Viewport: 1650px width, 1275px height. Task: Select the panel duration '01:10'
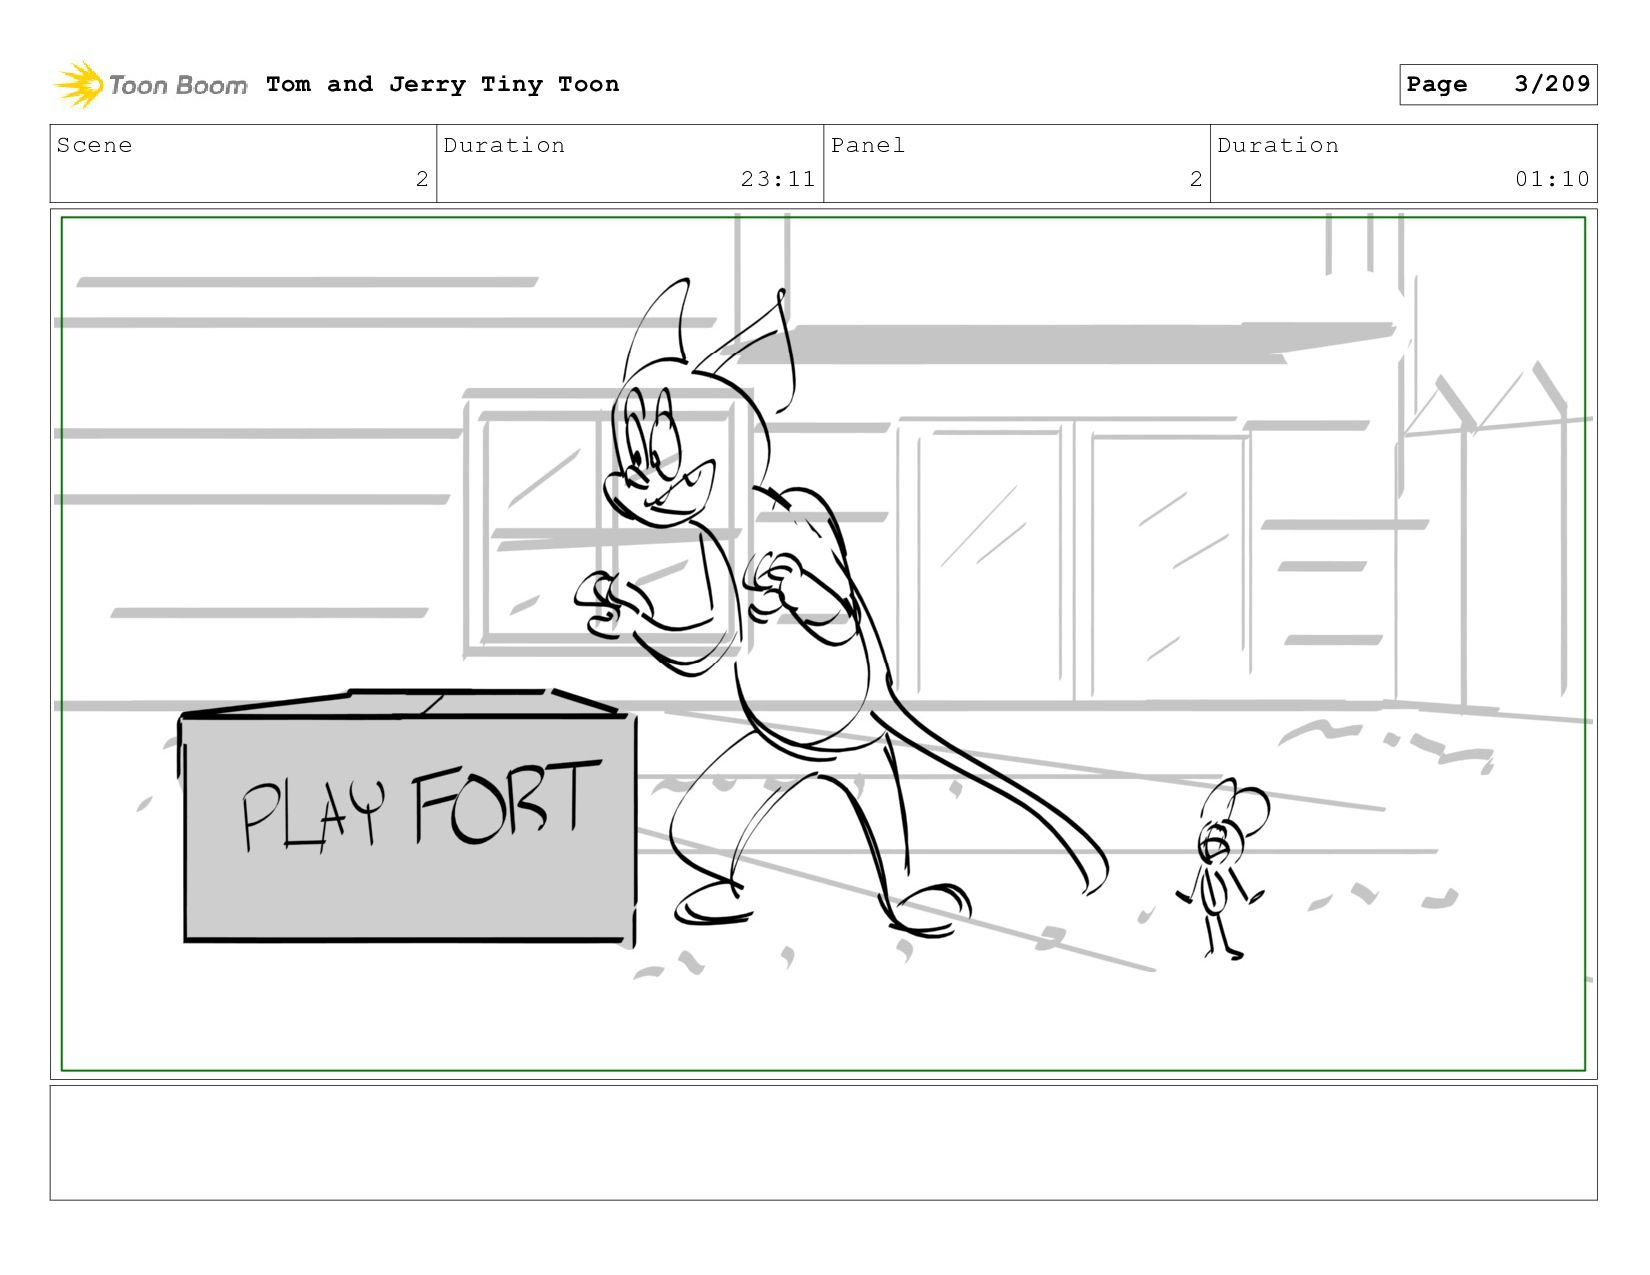1552,179
